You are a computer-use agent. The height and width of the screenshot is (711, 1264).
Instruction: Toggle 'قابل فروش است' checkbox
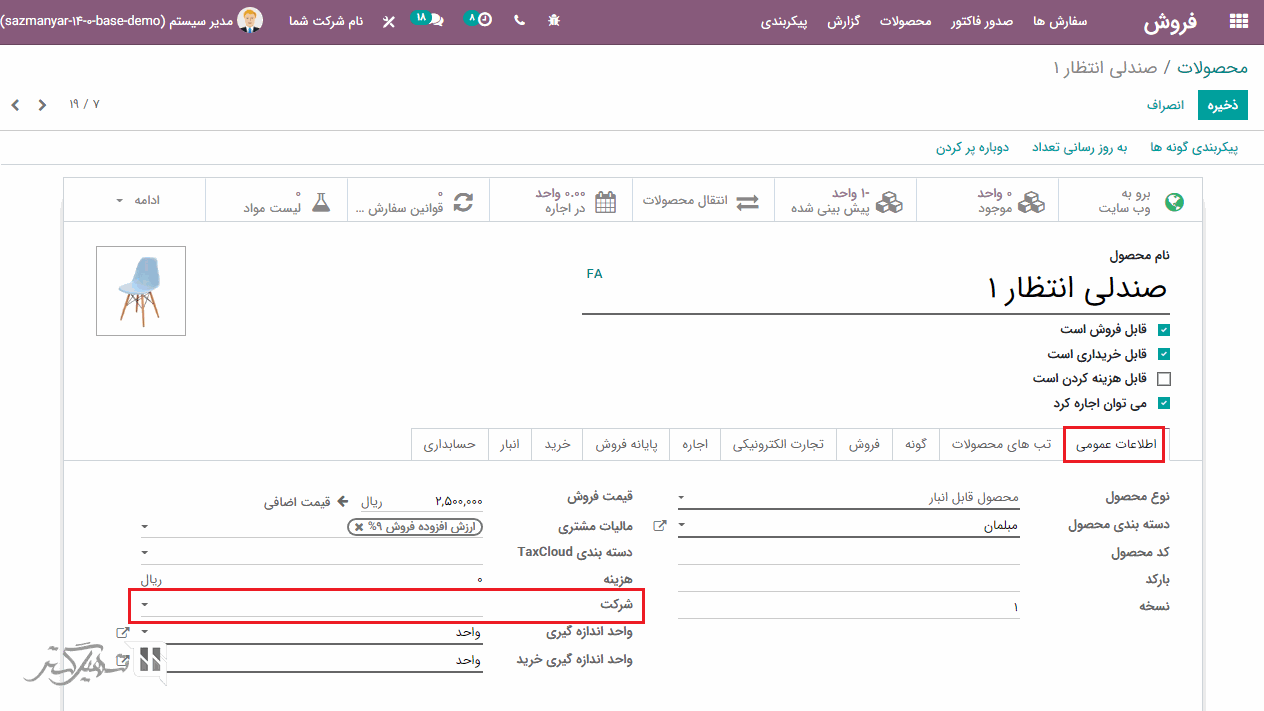1163,329
